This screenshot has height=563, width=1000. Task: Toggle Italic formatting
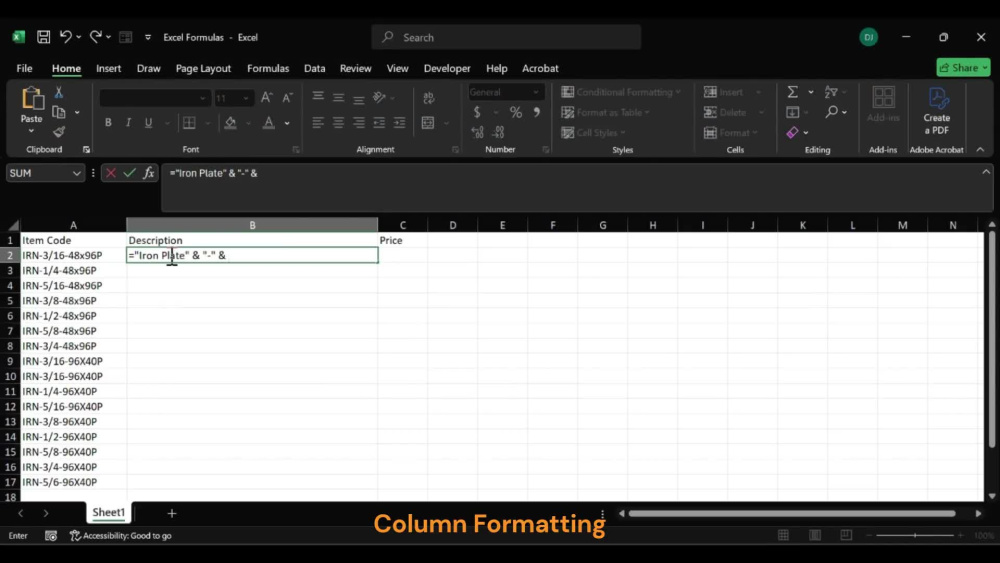(128, 122)
